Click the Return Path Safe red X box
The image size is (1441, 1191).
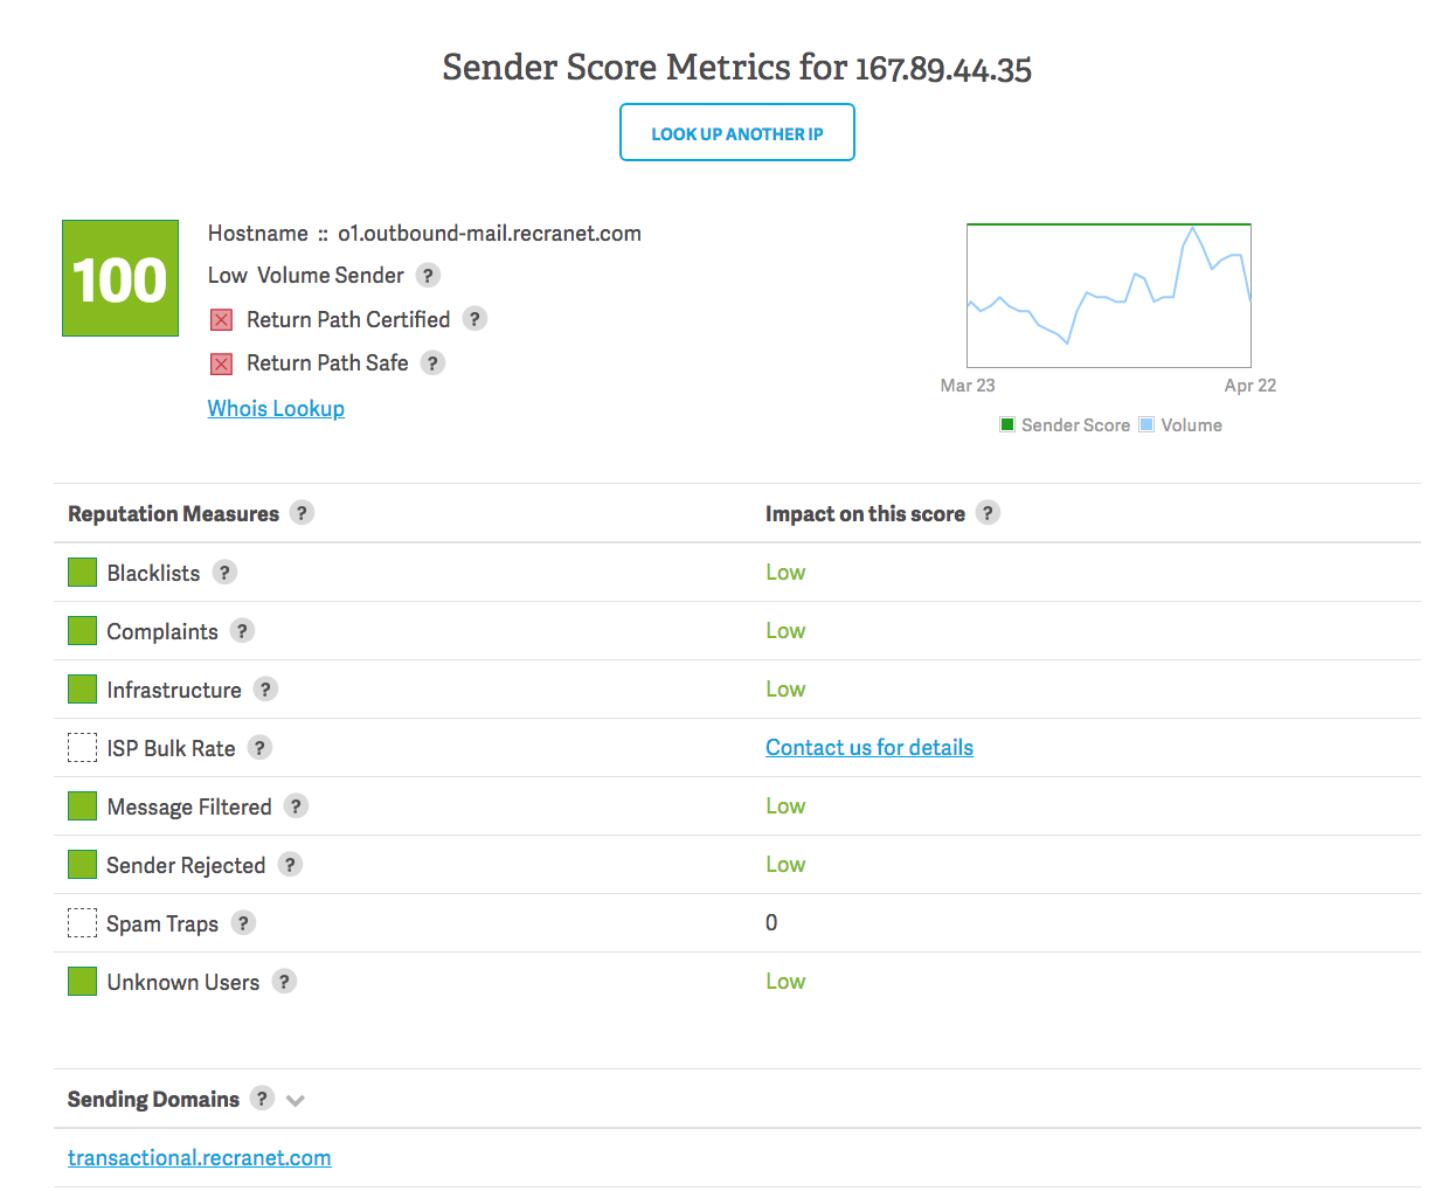coord(221,364)
